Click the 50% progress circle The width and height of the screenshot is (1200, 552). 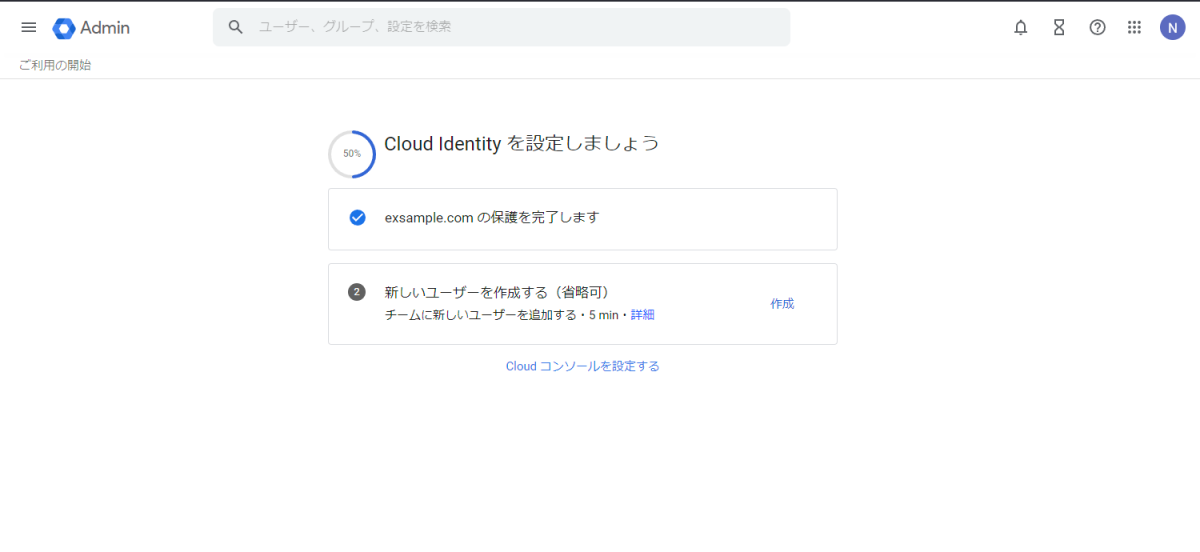pos(352,154)
